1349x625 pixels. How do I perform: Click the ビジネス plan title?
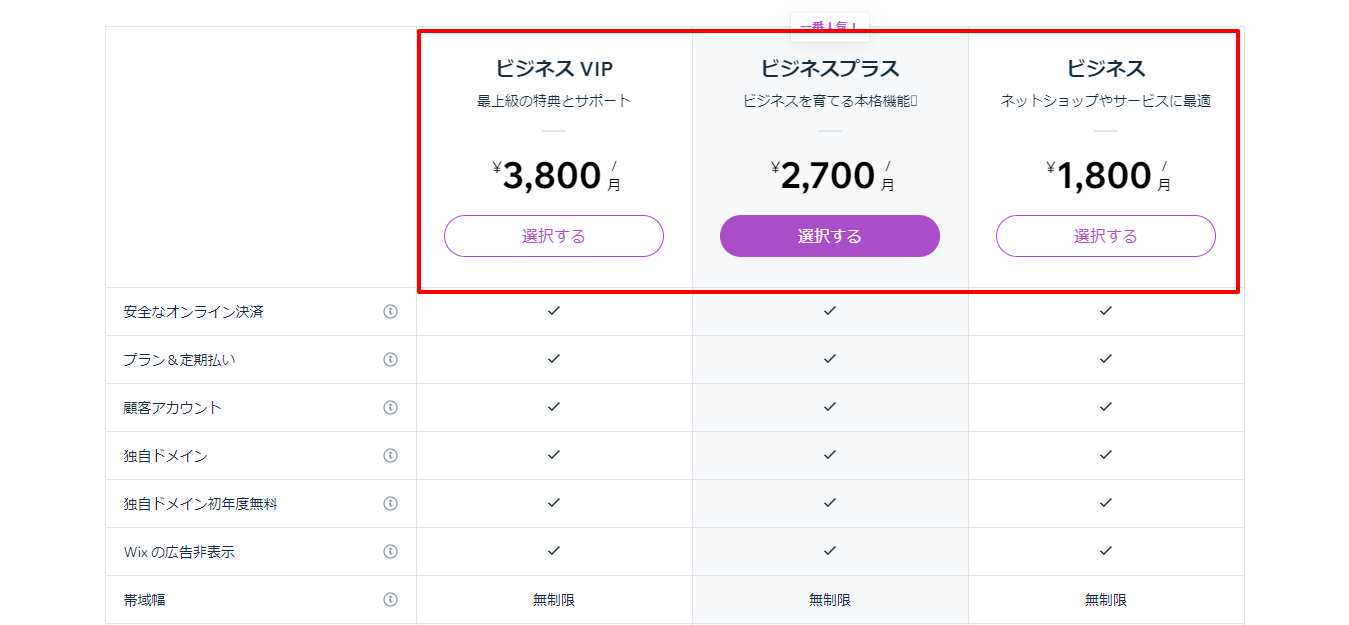click(x=1106, y=69)
